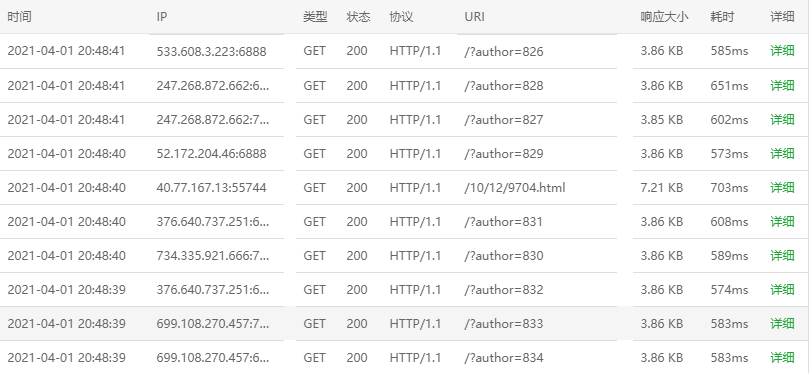This screenshot has height=373, width=809.
Task: Click the 响应大小 column header
Action: tap(665, 17)
